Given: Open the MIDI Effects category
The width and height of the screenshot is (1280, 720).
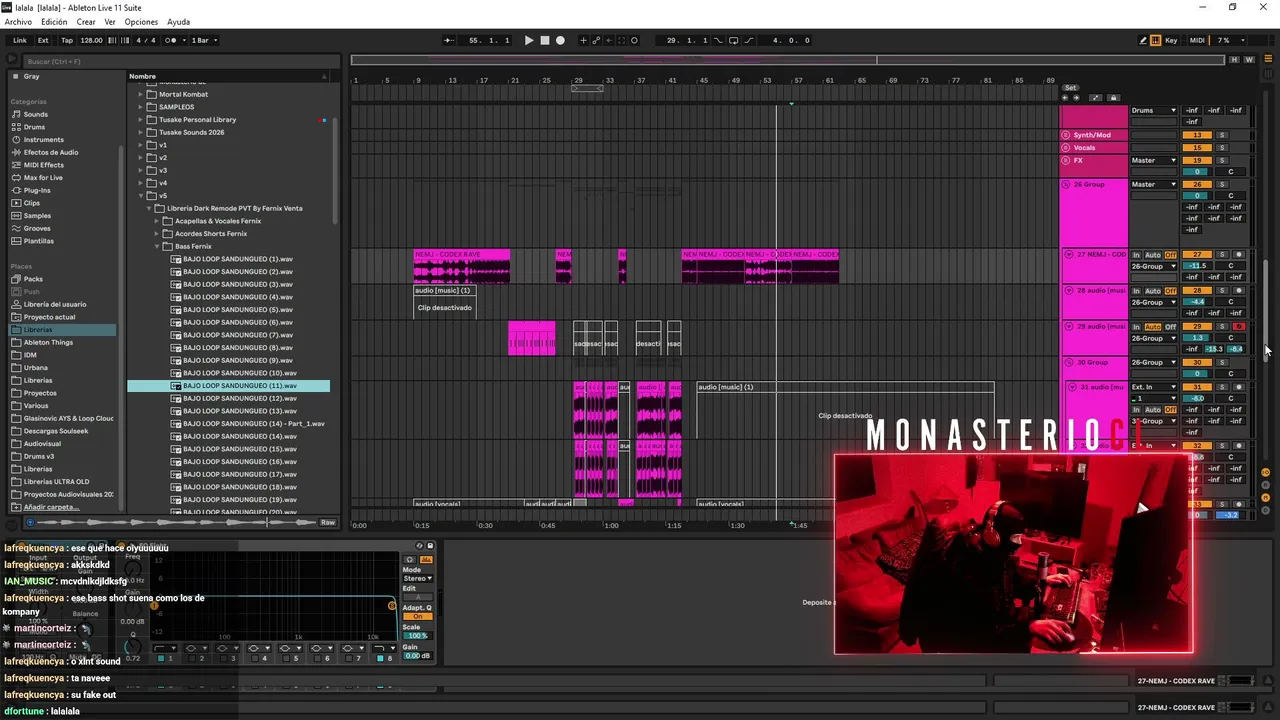Looking at the screenshot, I should point(44,165).
